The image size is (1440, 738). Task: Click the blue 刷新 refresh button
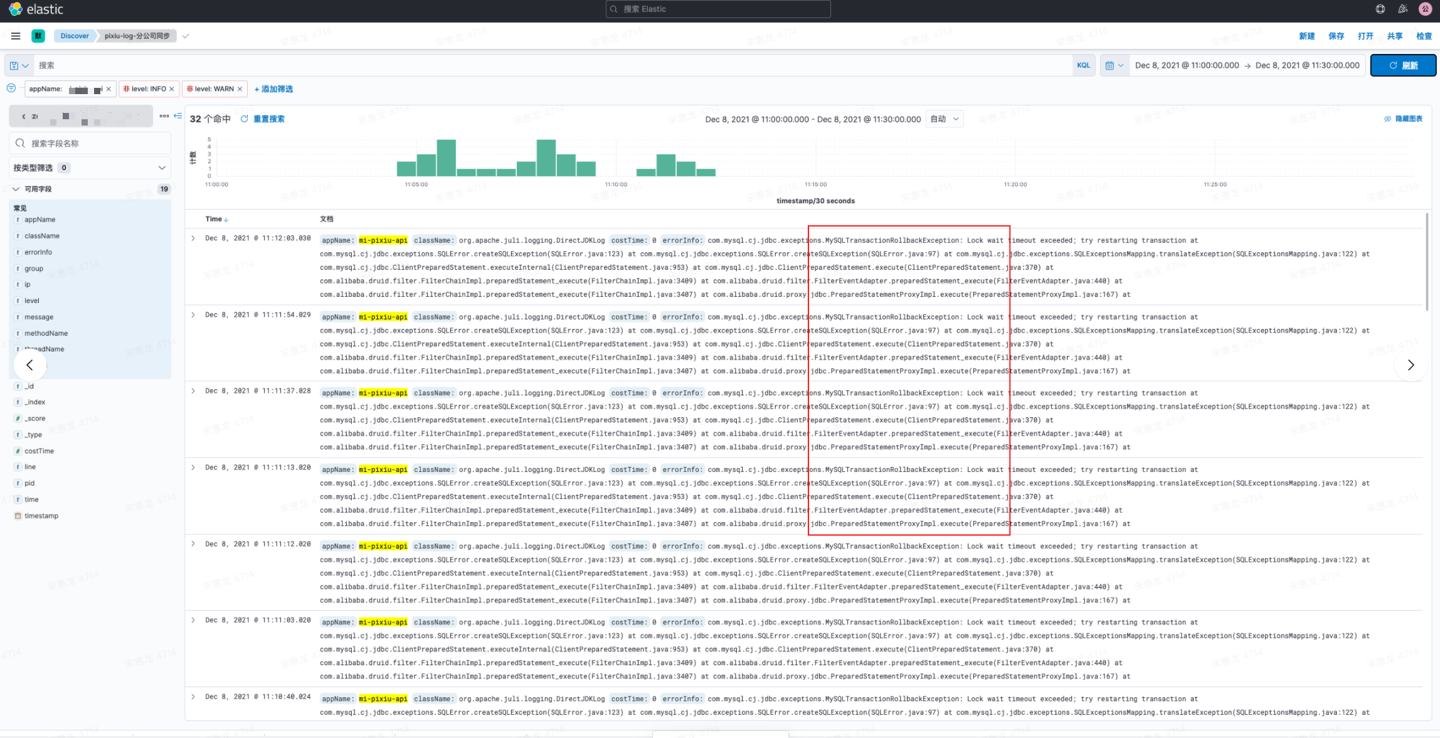(x=1403, y=65)
